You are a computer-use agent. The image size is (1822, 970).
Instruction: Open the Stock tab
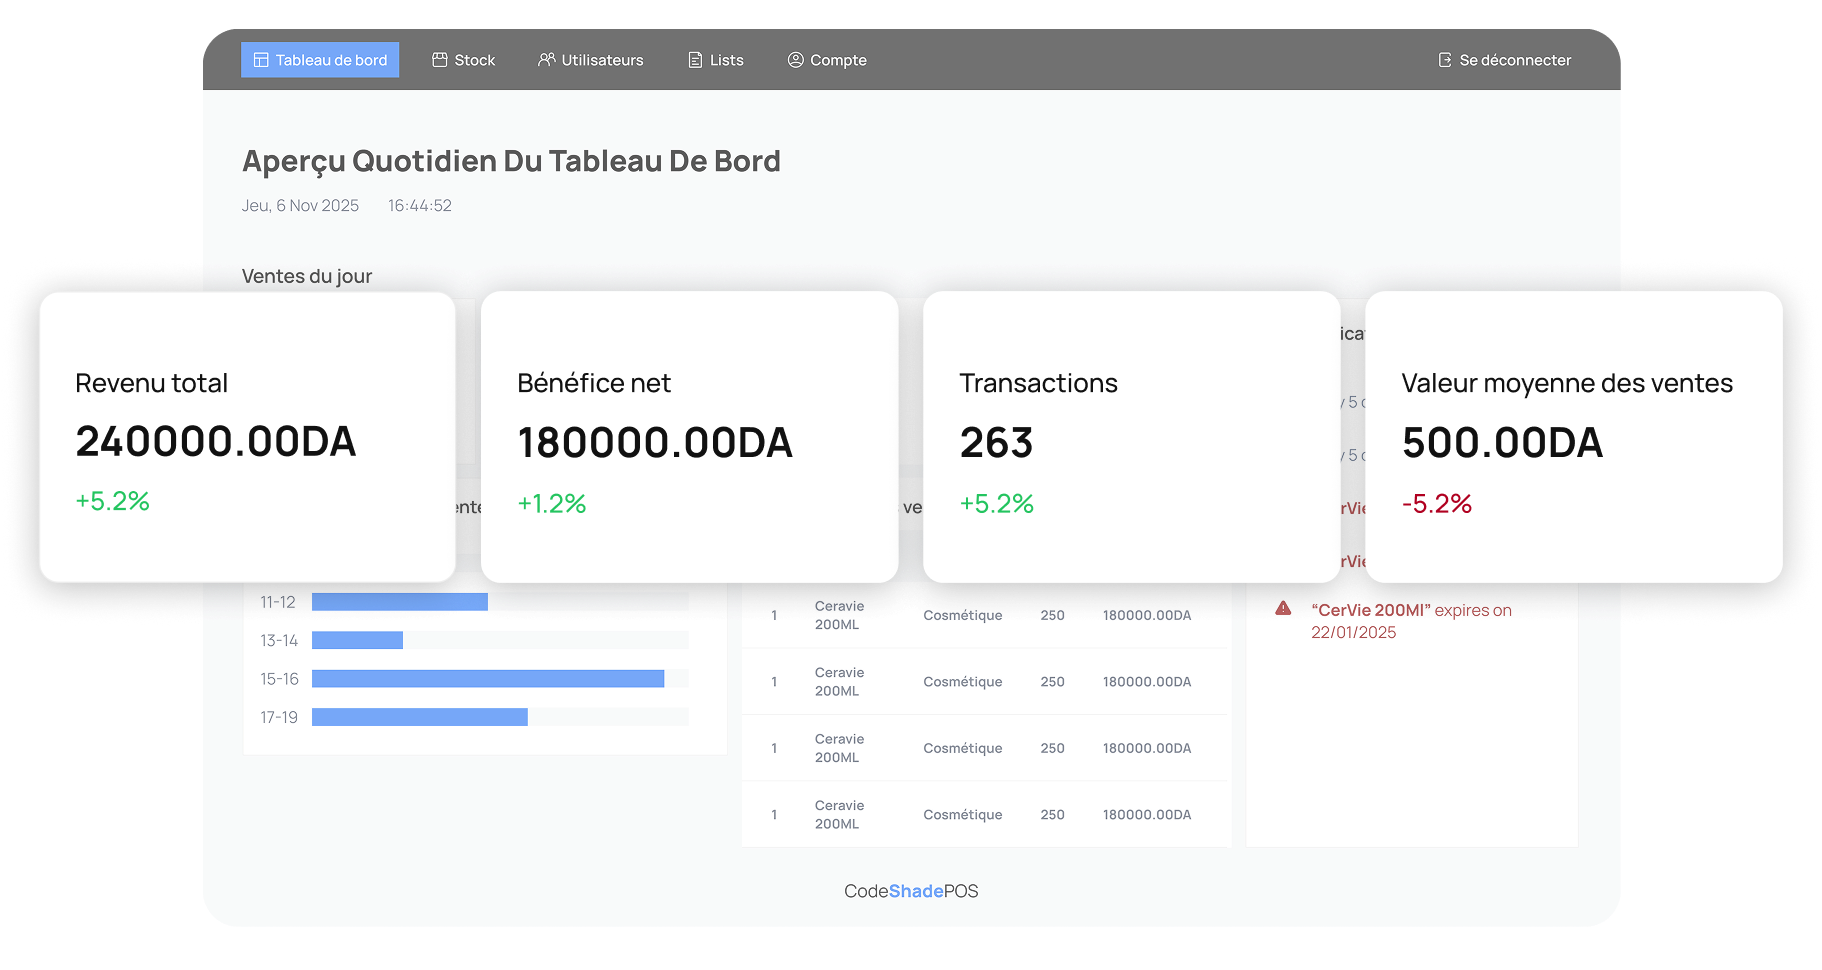click(x=464, y=60)
